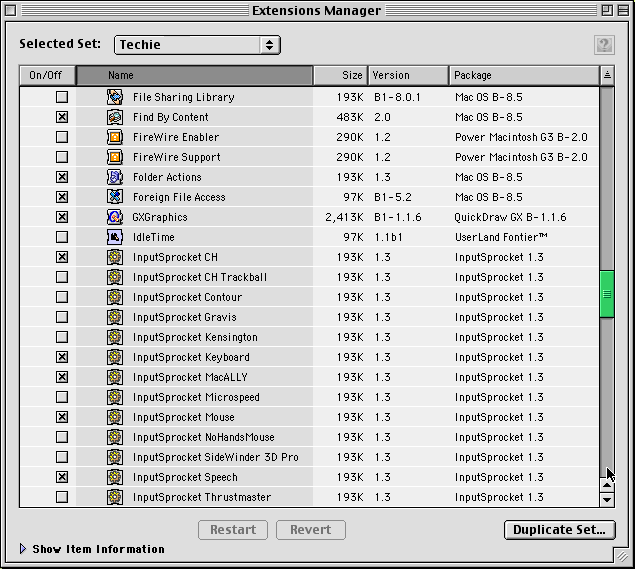
Task: Sort the list by Name column
Action: 194,75
